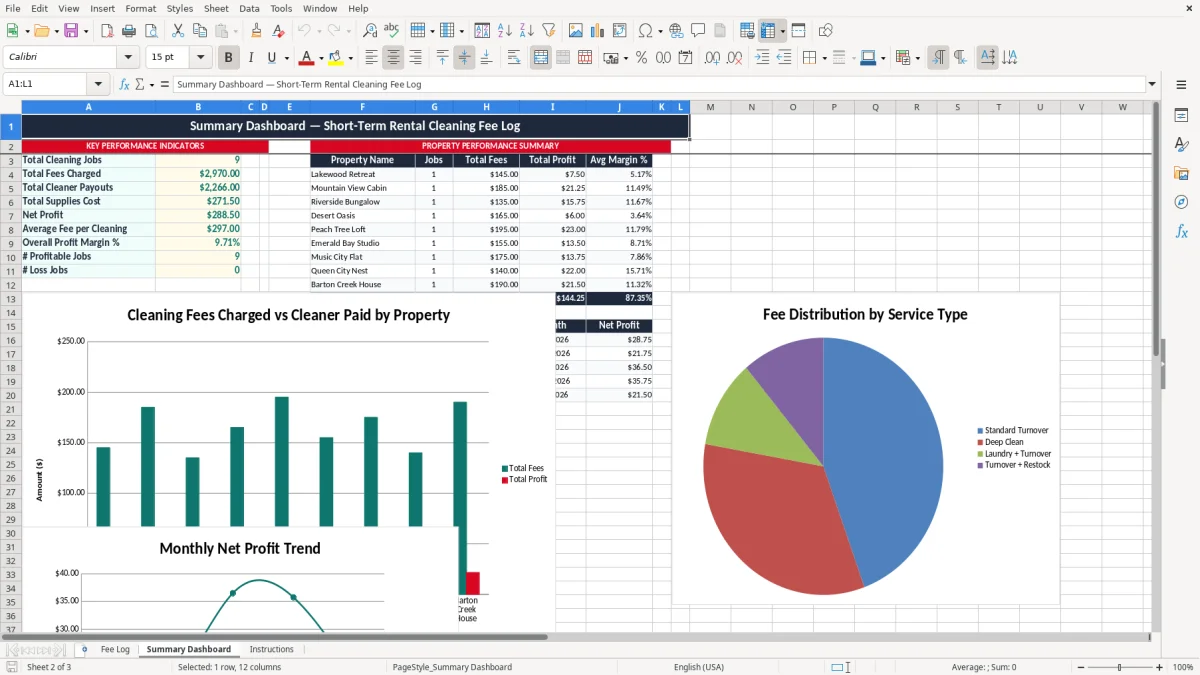The height and width of the screenshot is (675, 1200).
Task: Toggle Center Vertically alignment
Action: click(464, 58)
